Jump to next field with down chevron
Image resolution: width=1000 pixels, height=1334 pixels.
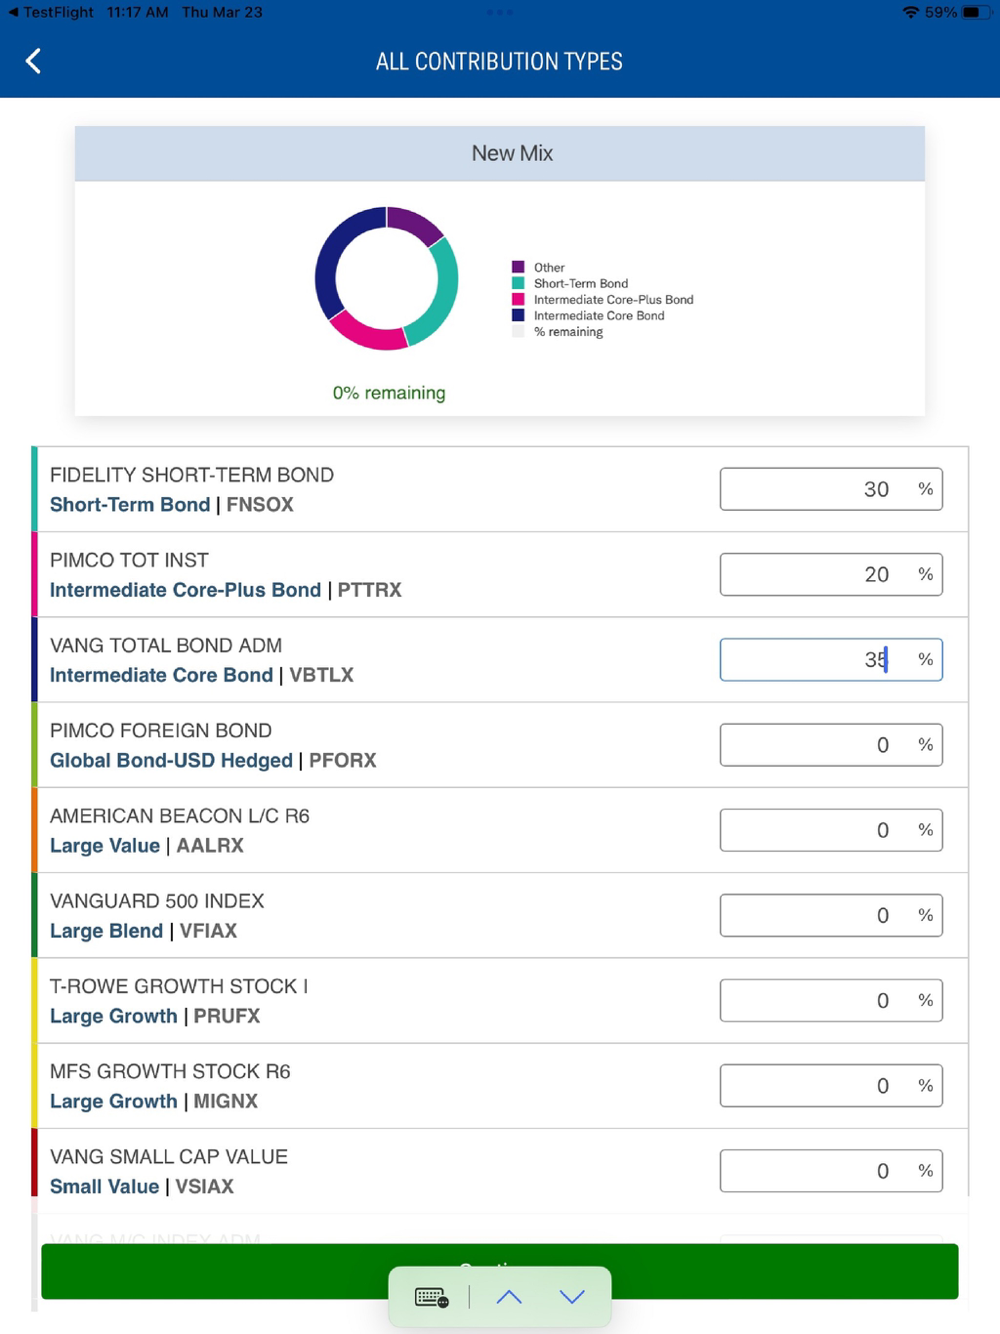(x=572, y=1297)
